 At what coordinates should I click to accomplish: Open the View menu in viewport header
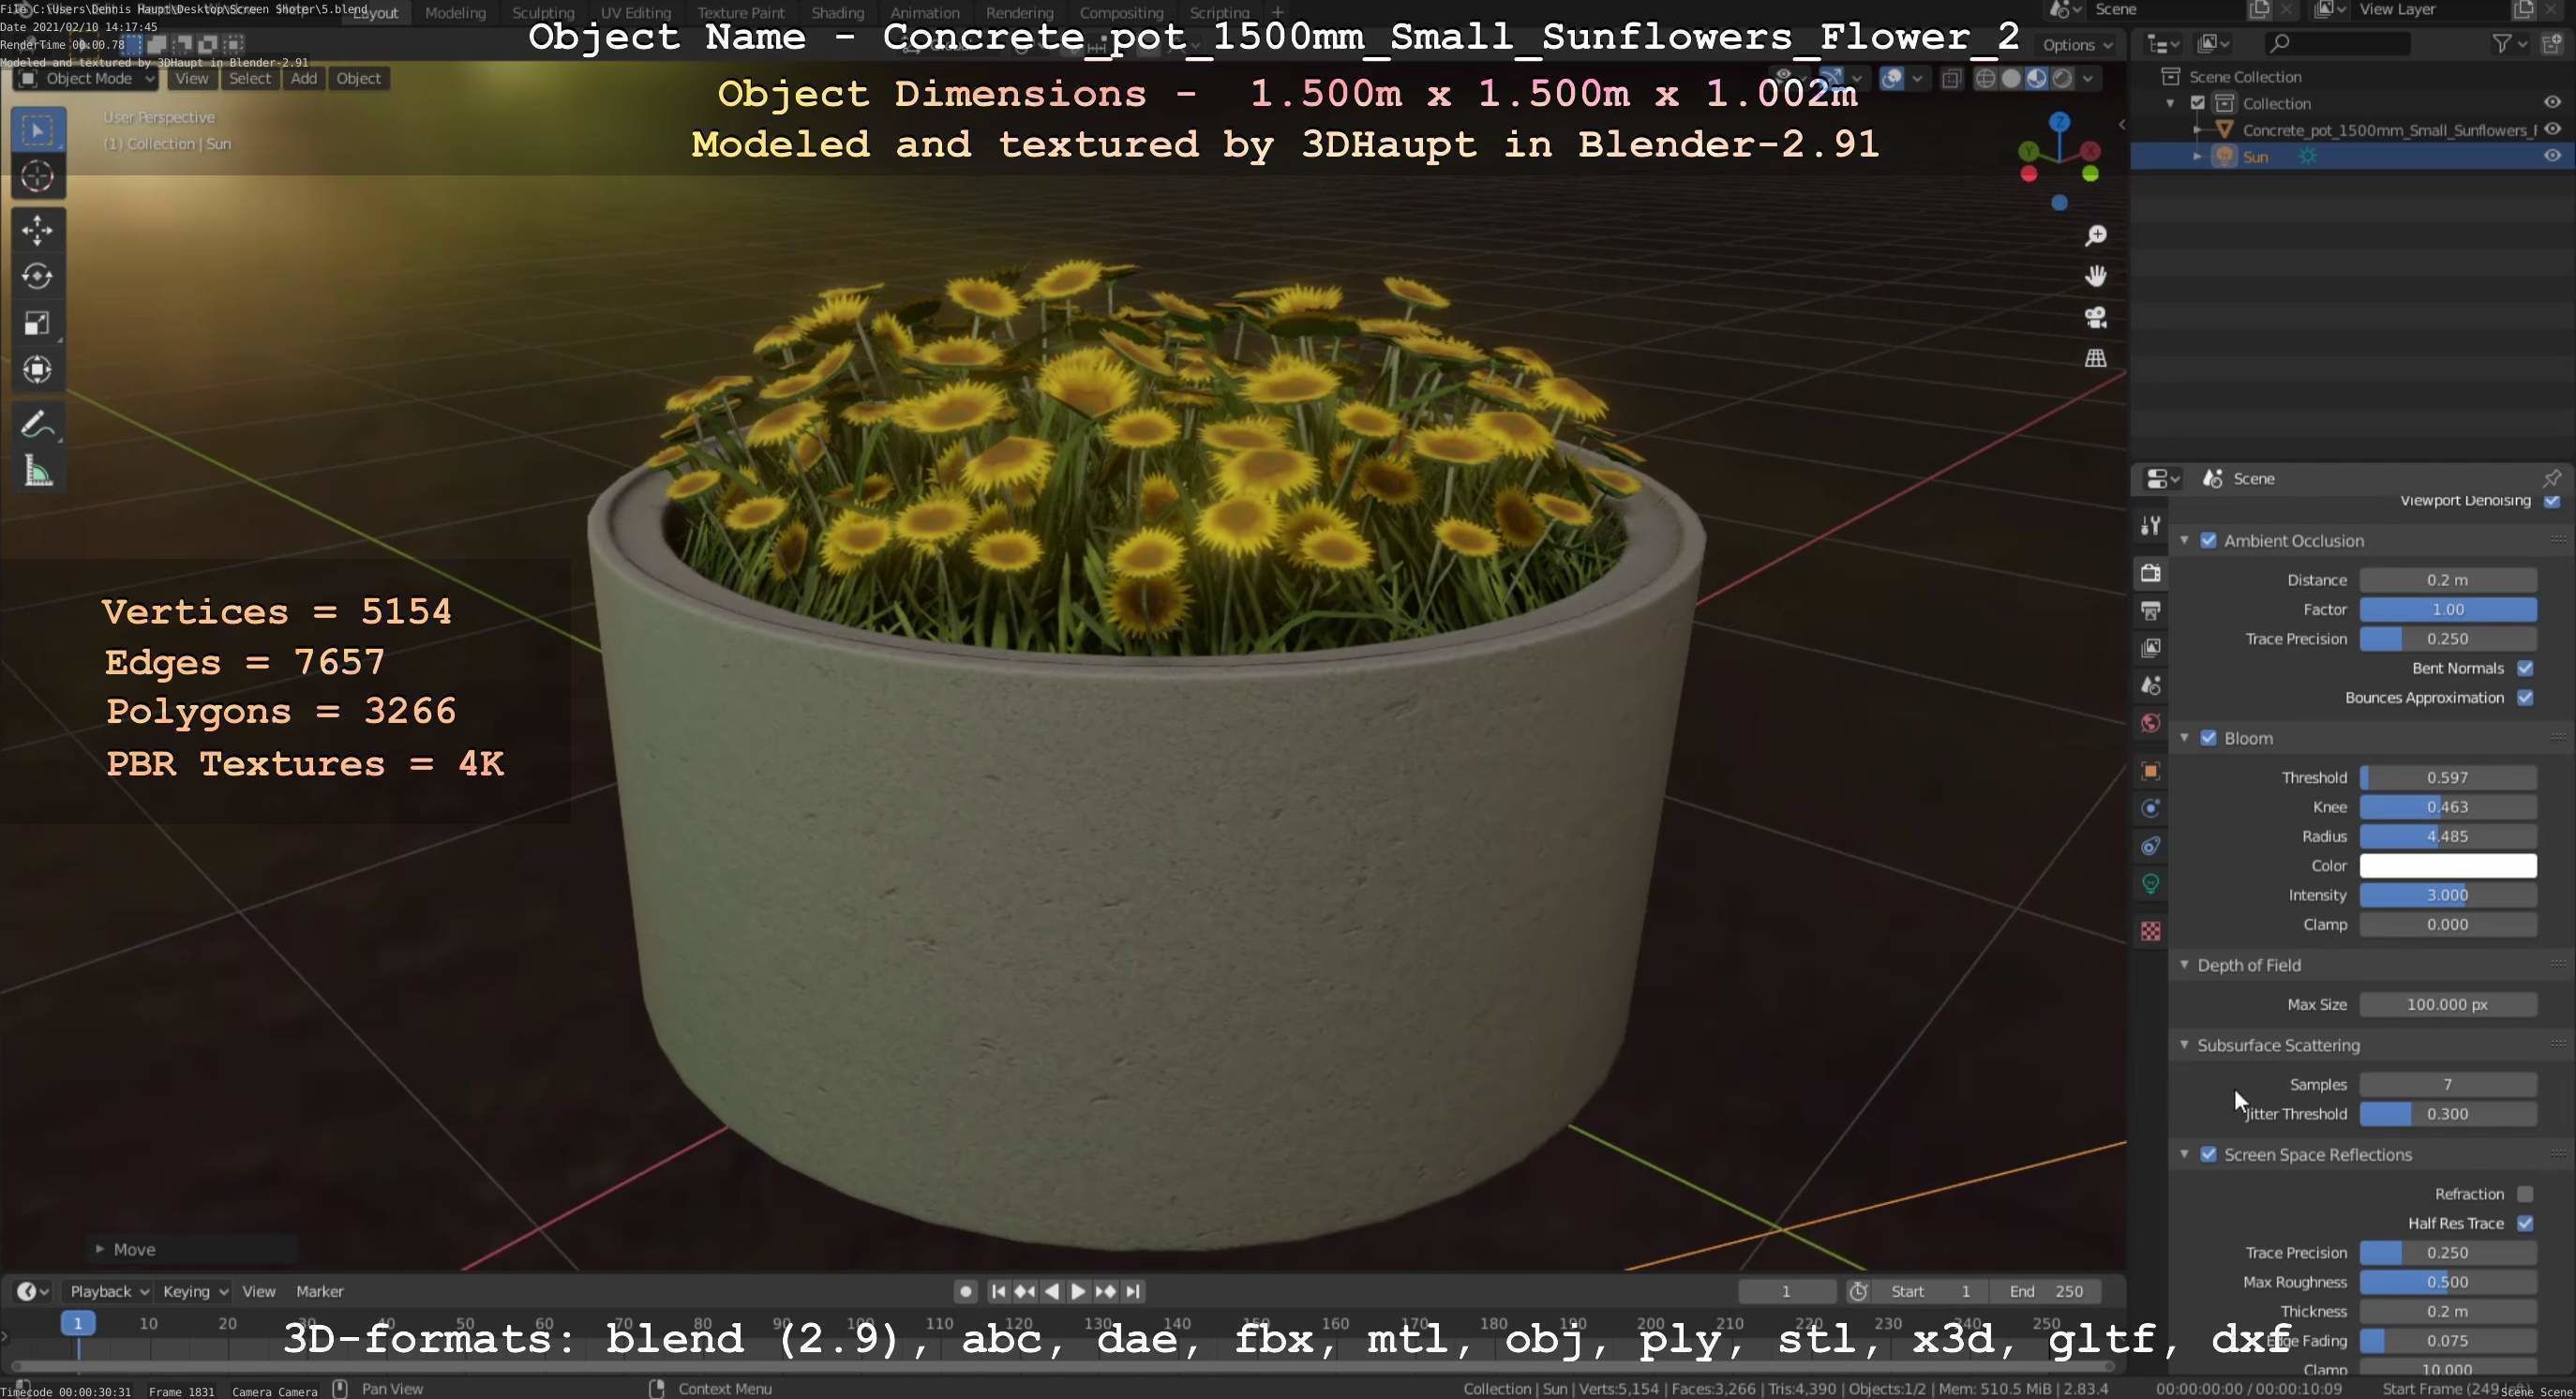[191, 79]
